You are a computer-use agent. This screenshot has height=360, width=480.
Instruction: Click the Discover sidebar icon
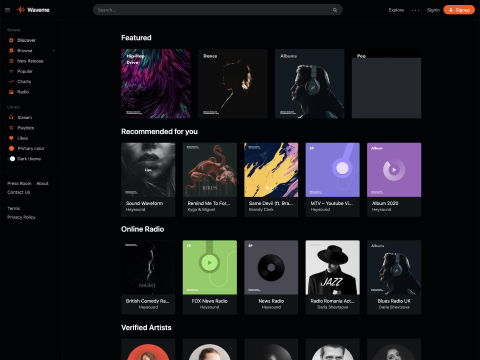11,40
